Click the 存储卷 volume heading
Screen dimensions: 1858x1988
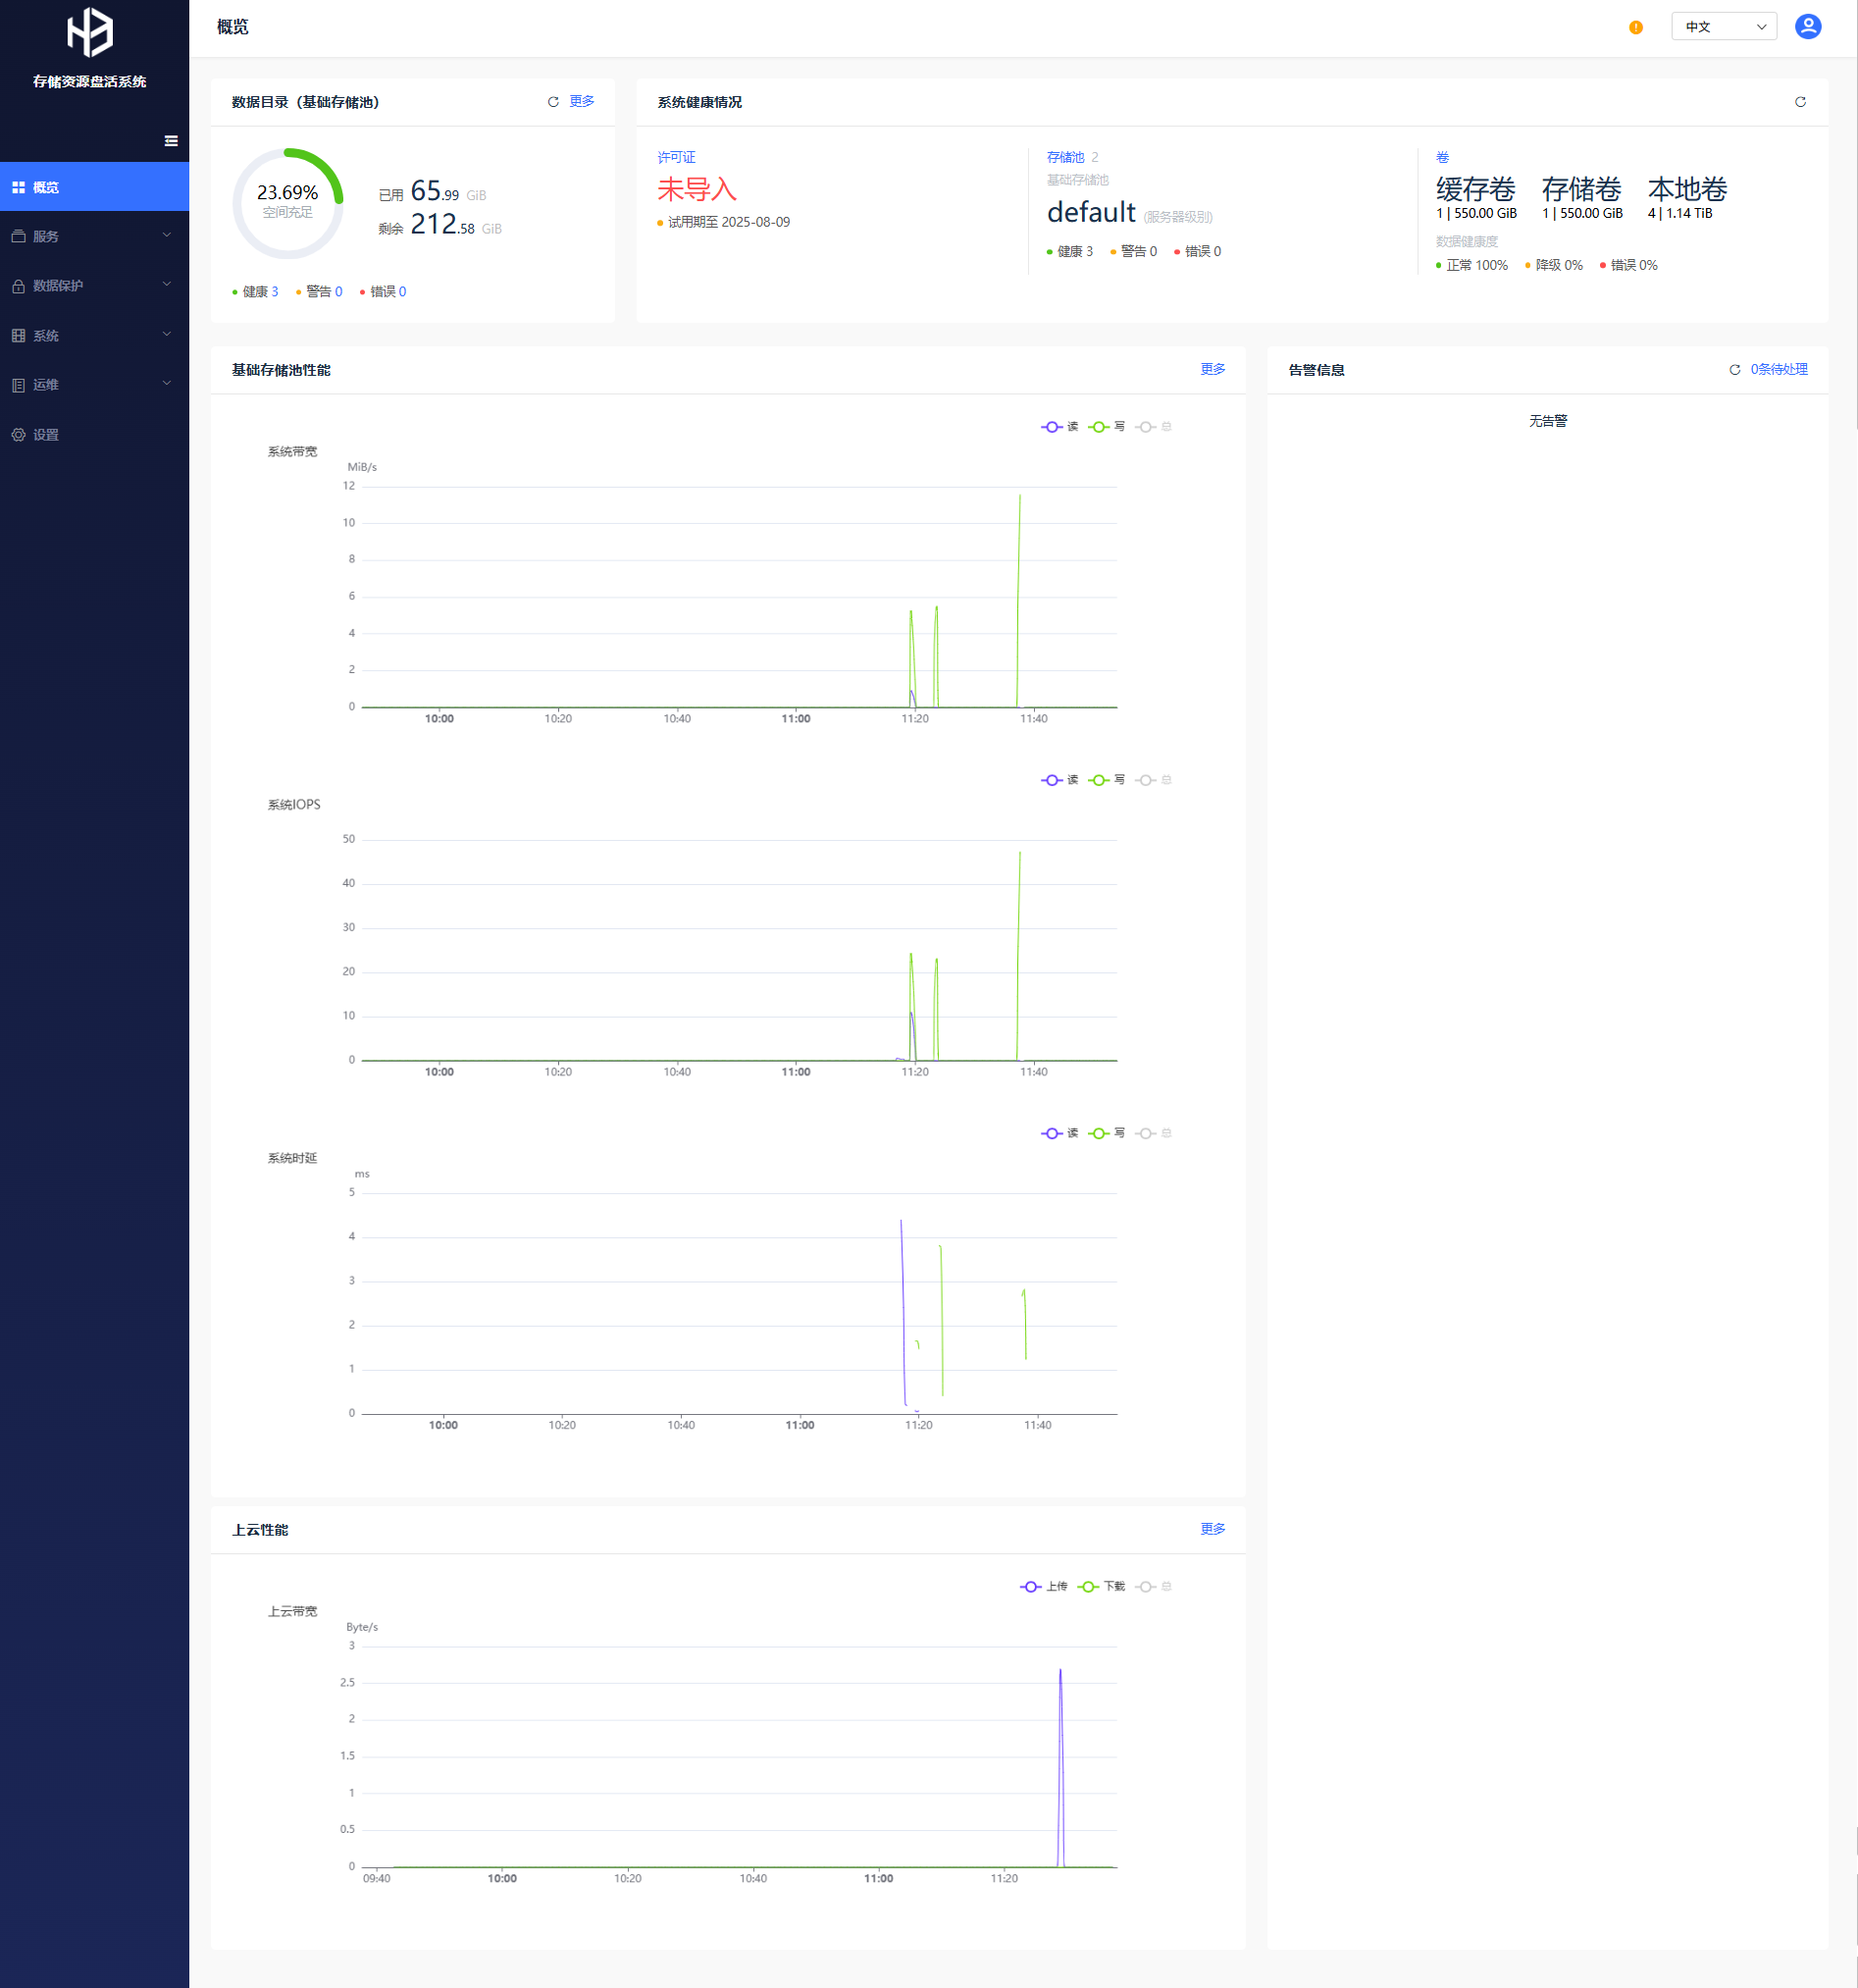pos(1581,189)
